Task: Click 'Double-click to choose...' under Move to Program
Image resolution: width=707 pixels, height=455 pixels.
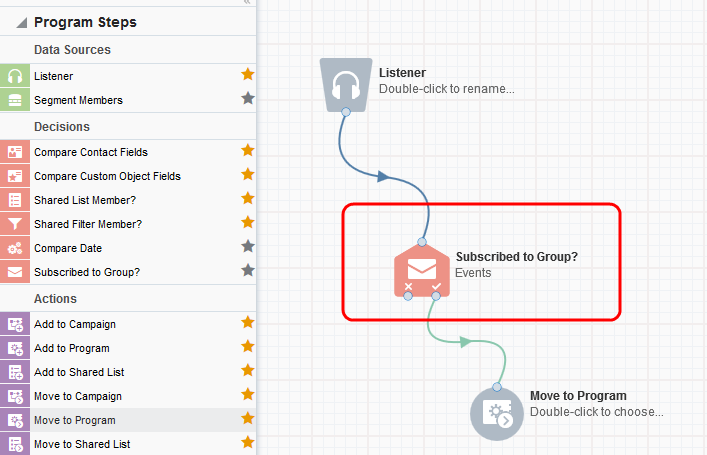Action: point(597,412)
